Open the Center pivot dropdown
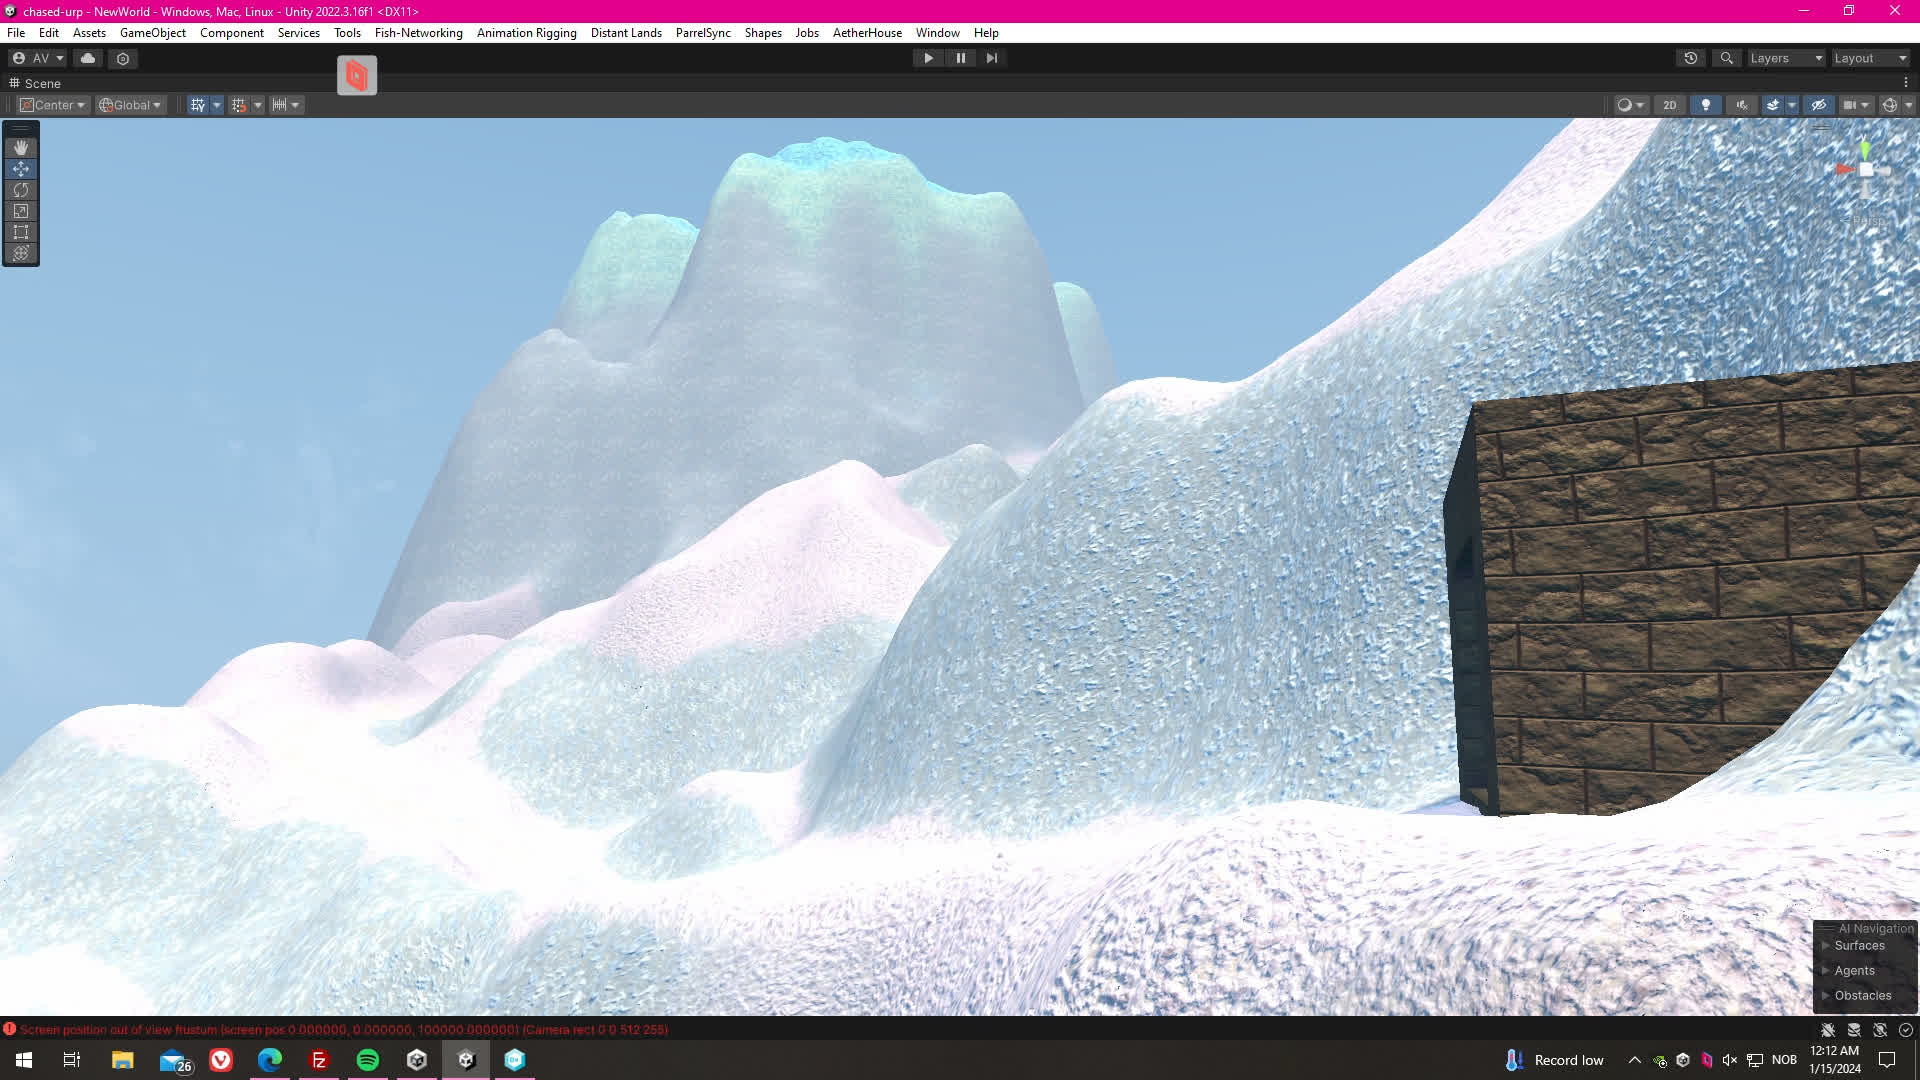The height and width of the screenshot is (1080, 1920). tap(53, 105)
